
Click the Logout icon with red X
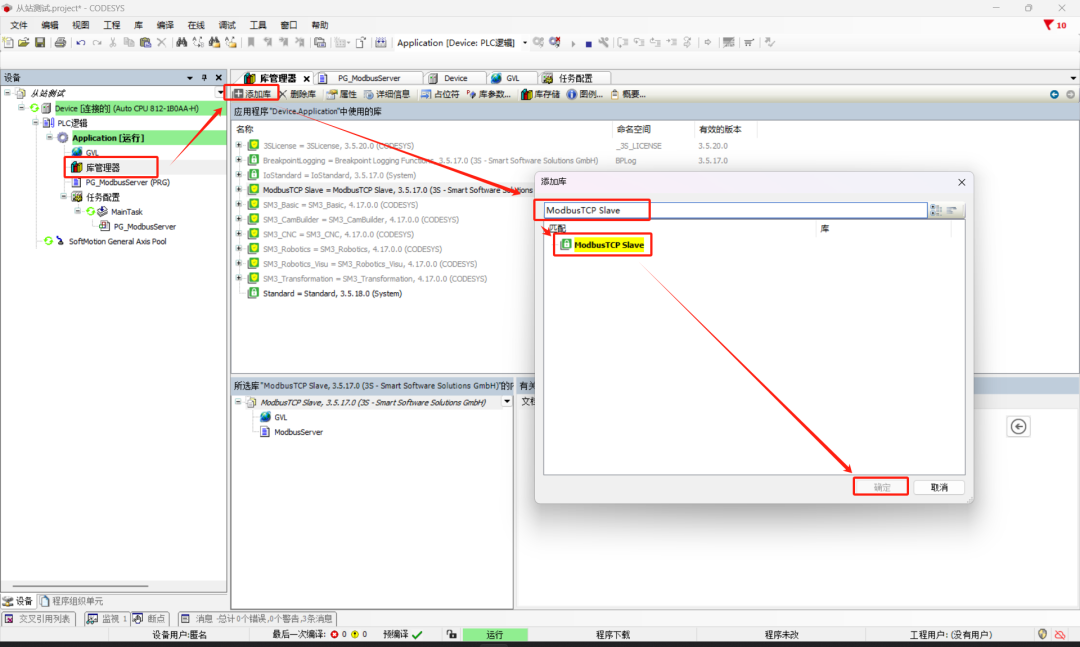click(x=555, y=43)
